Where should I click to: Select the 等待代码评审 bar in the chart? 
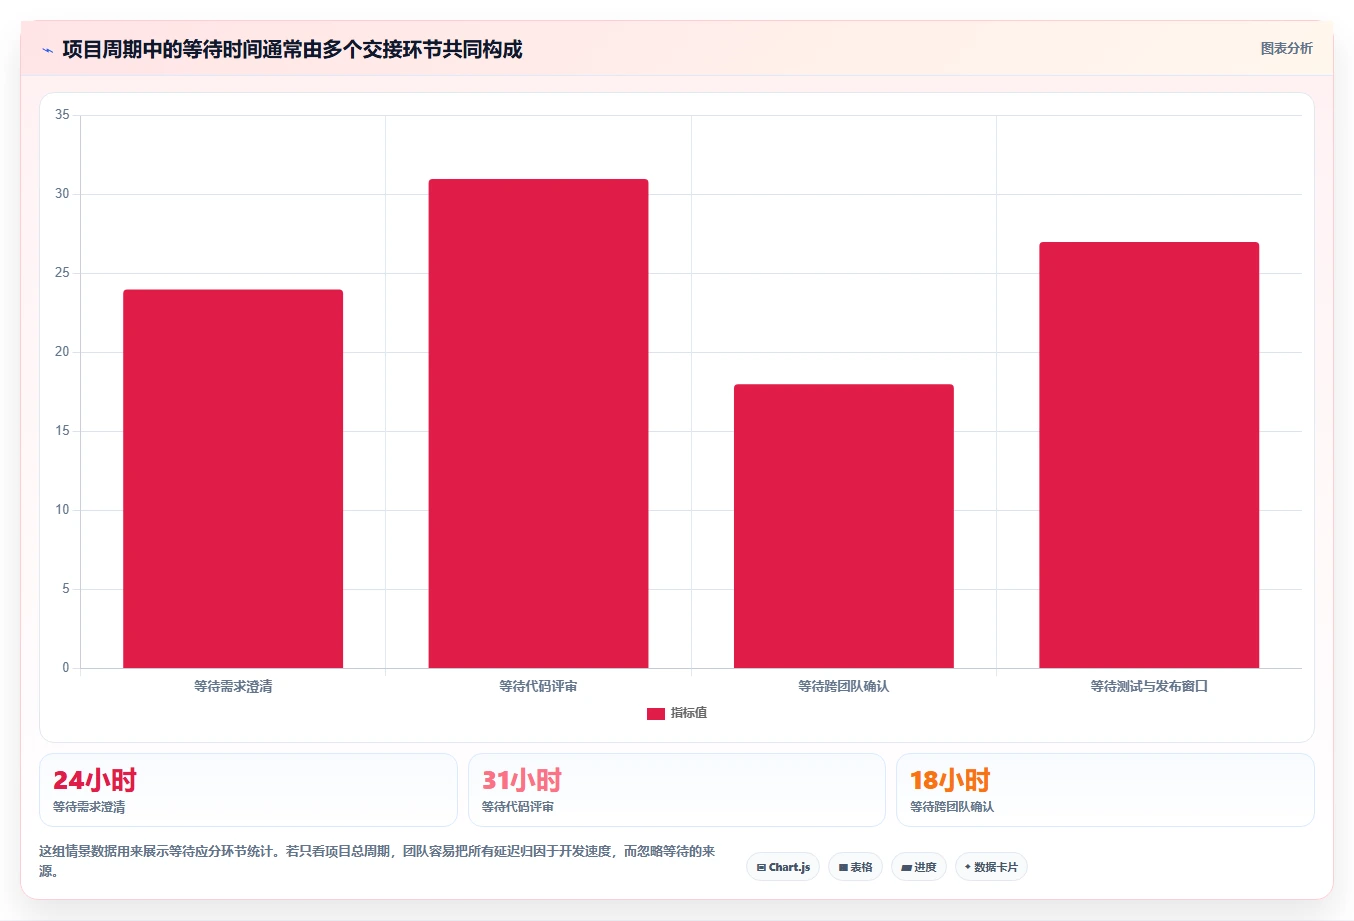pyautogui.click(x=538, y=424)
